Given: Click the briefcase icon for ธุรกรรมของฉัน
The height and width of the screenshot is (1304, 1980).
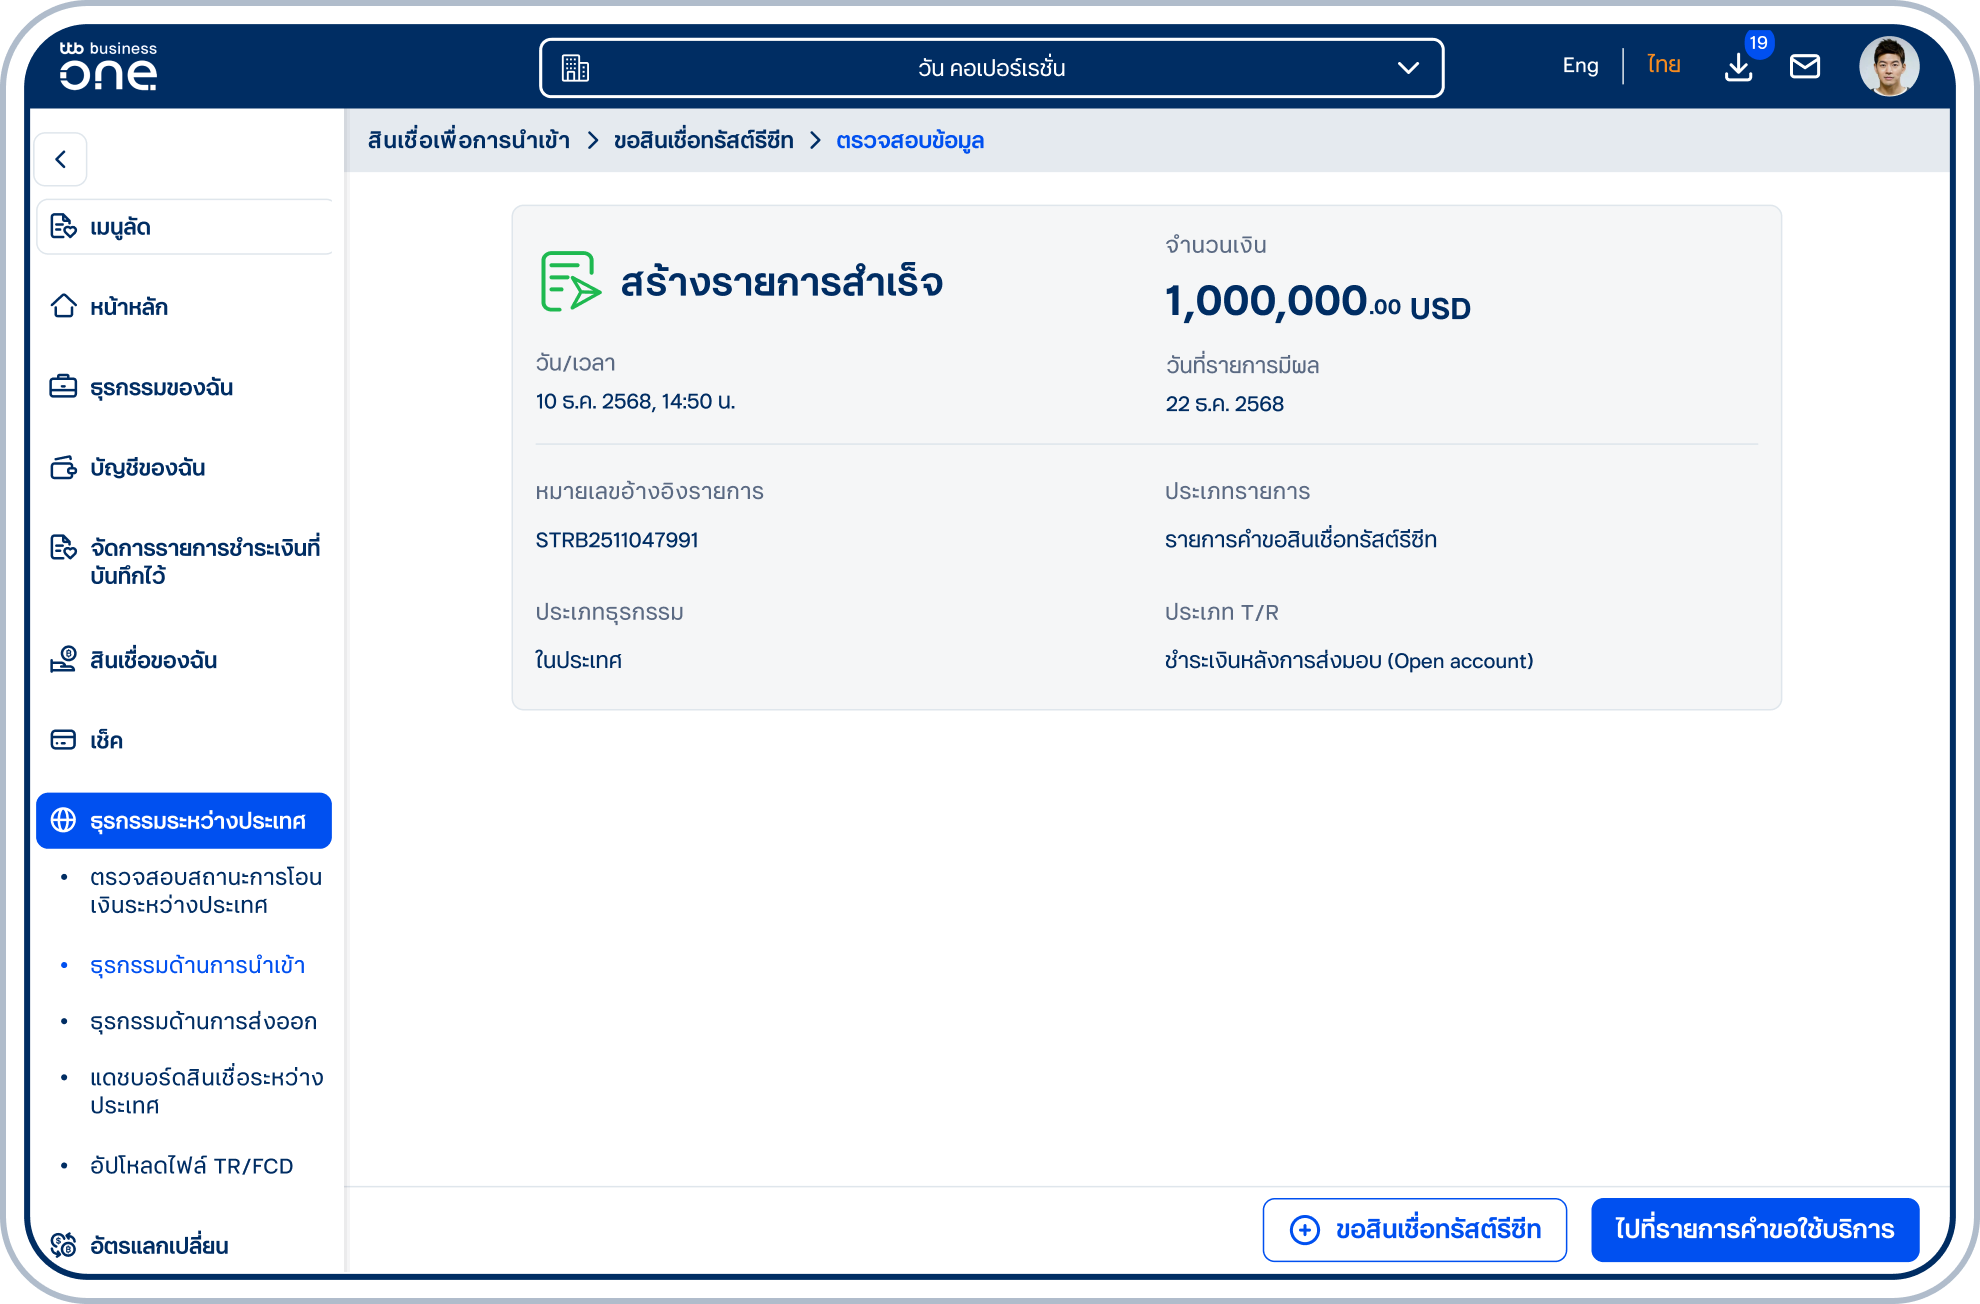Looking at the screenshot, I should [64, 386].
